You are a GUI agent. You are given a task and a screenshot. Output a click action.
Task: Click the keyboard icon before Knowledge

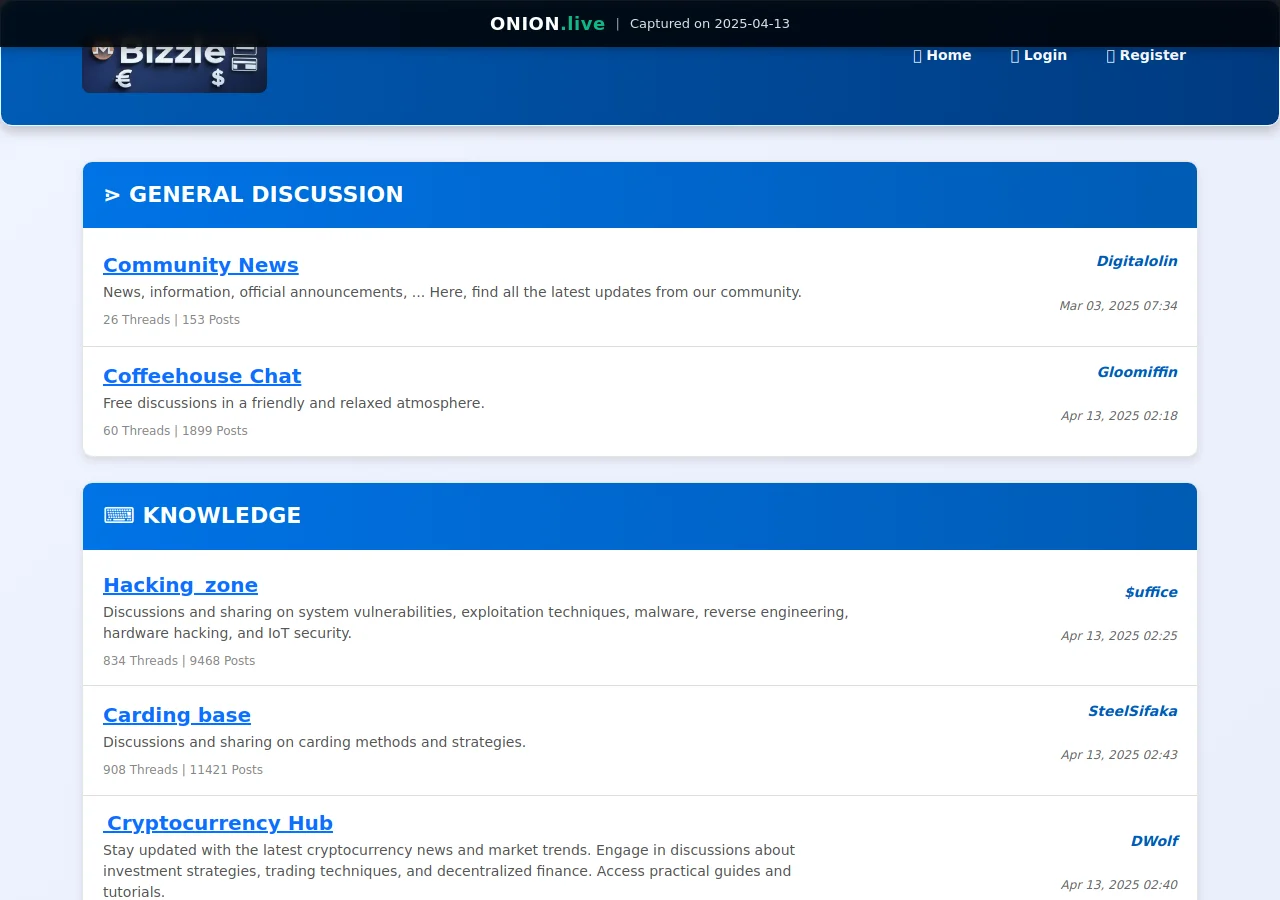118,516
